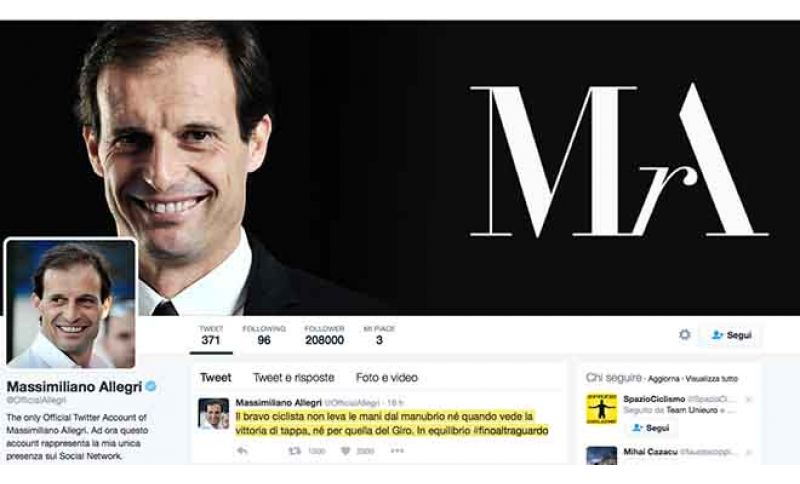Dismiss the SpazioCiclismo suggestion with the X
Image resolution: width=800 pixels, height=484 pixels.
(748, 399)
